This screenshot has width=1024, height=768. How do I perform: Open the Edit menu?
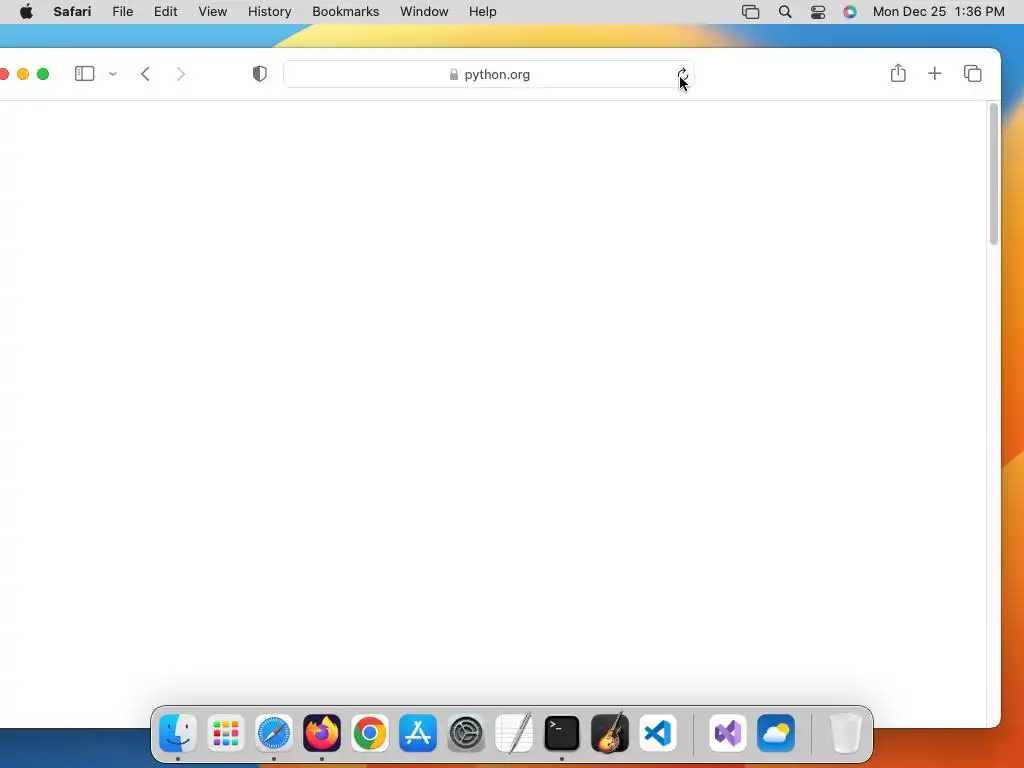coord(165,11)
